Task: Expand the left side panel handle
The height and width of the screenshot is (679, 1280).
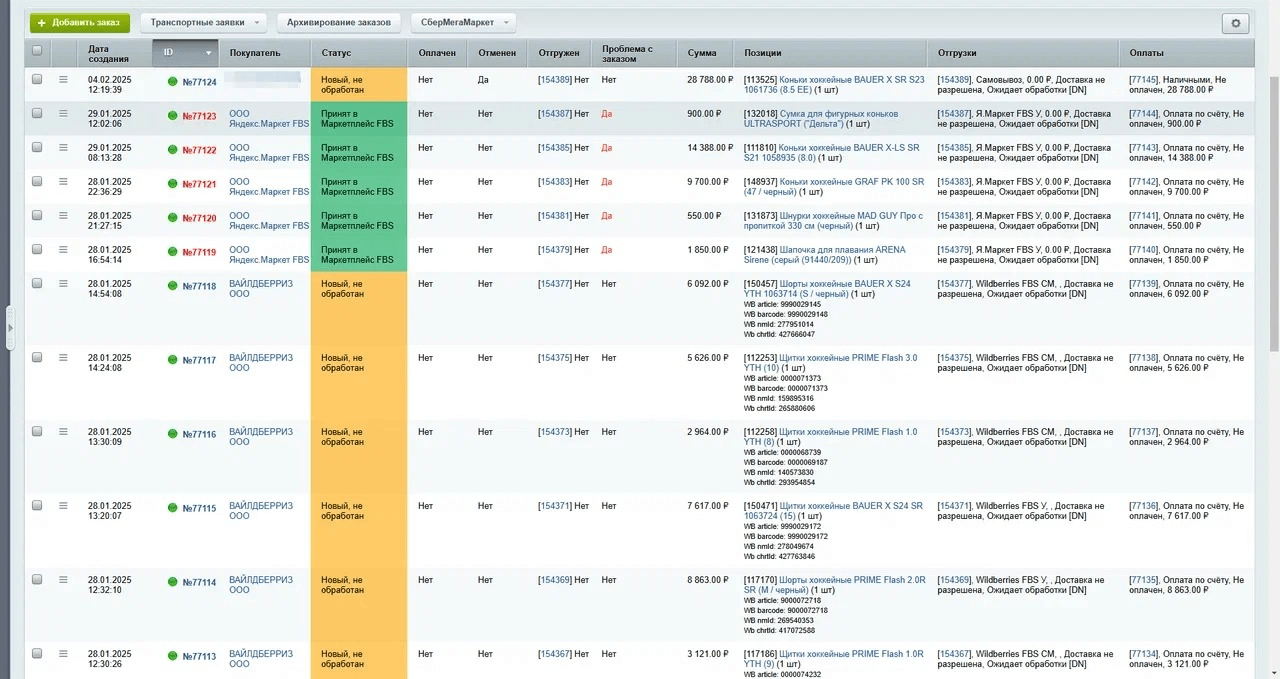Action: (10, 327)
